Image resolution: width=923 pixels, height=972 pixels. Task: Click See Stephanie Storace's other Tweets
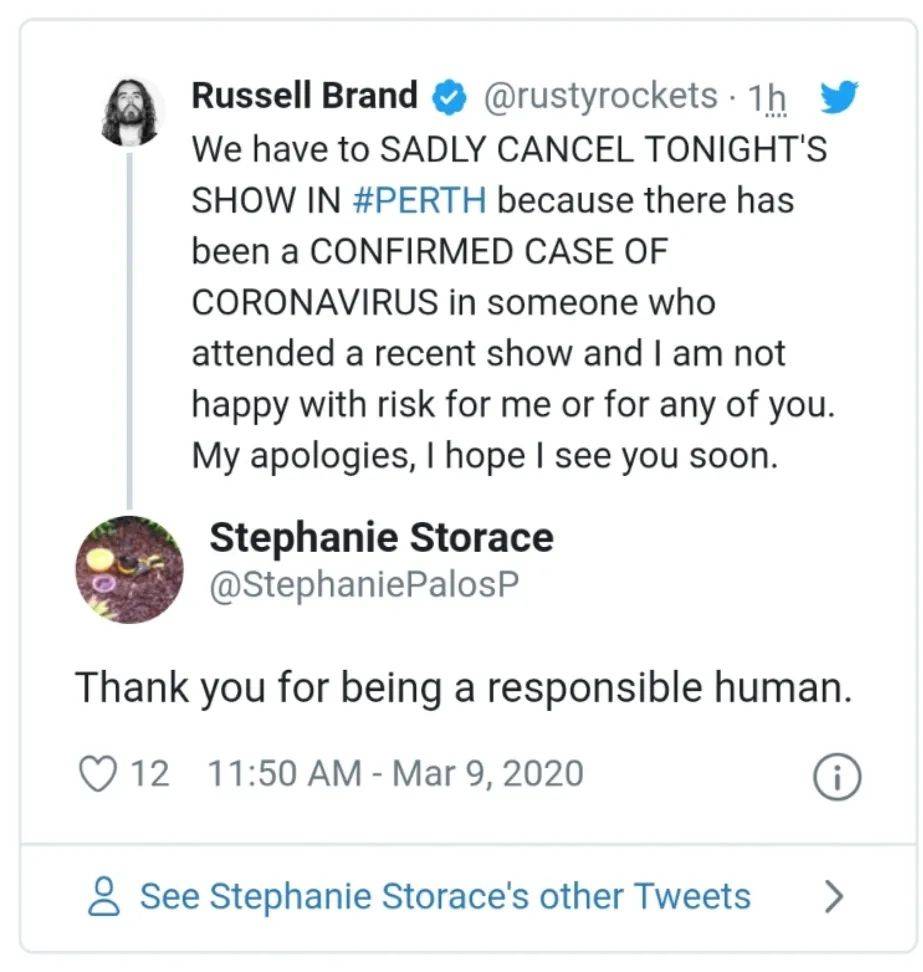(x=445, y=896)
